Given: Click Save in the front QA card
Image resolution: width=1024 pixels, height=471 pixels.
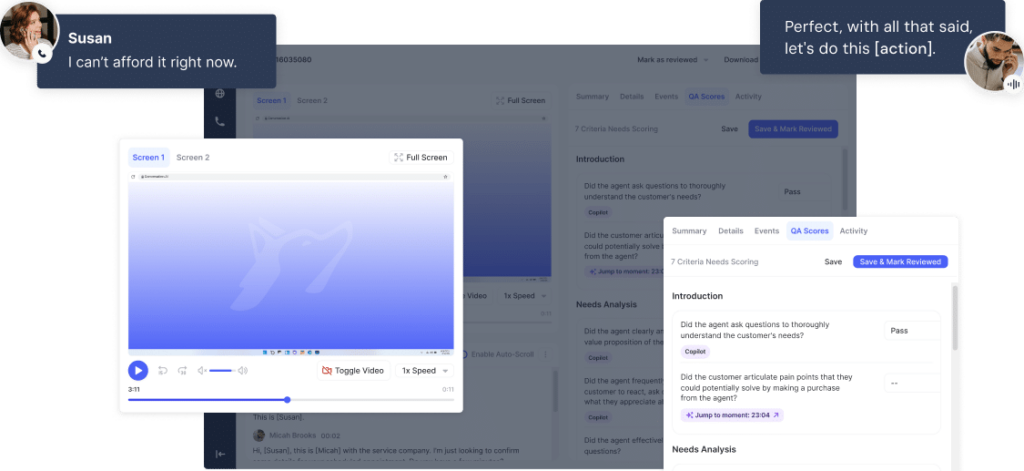Looking at the screenshot, I should coord(833,261).
